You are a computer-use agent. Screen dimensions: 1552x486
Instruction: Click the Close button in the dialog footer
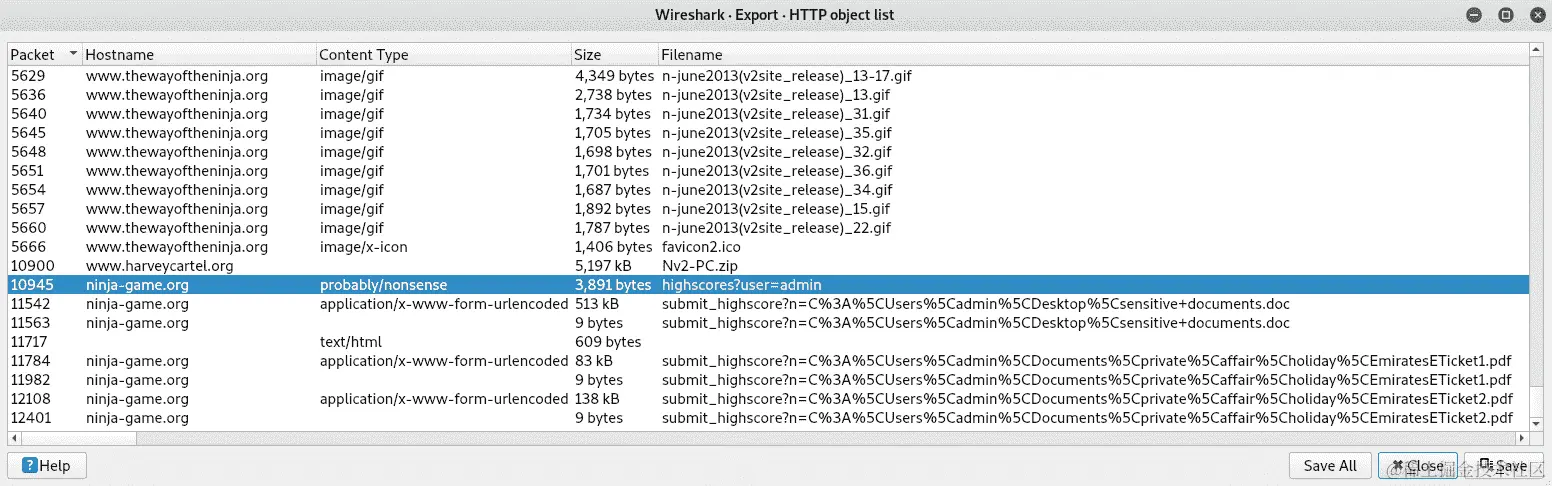pyautogui.click(x=1417, y=466)
